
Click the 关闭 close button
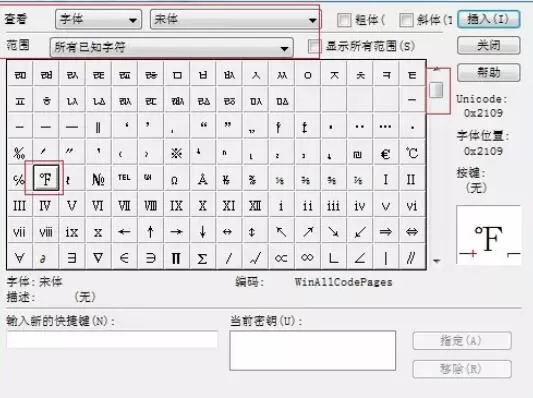488,45
